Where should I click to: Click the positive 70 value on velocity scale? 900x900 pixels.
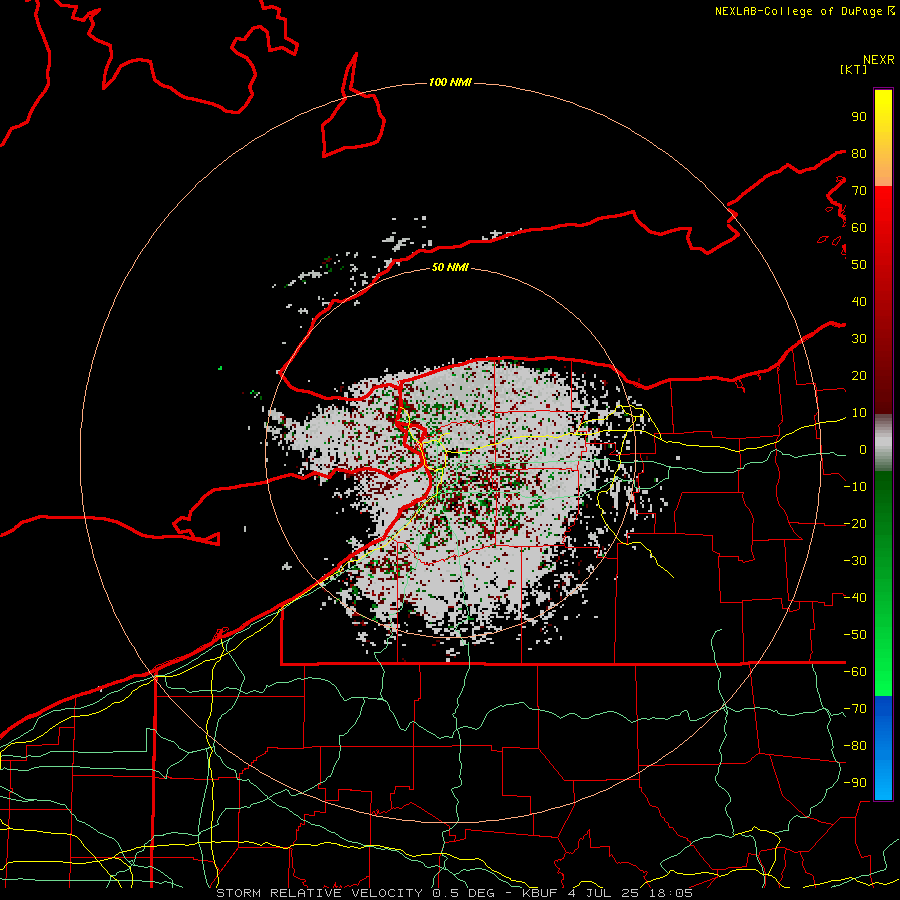pyautogui.click(x=859, y=191)
